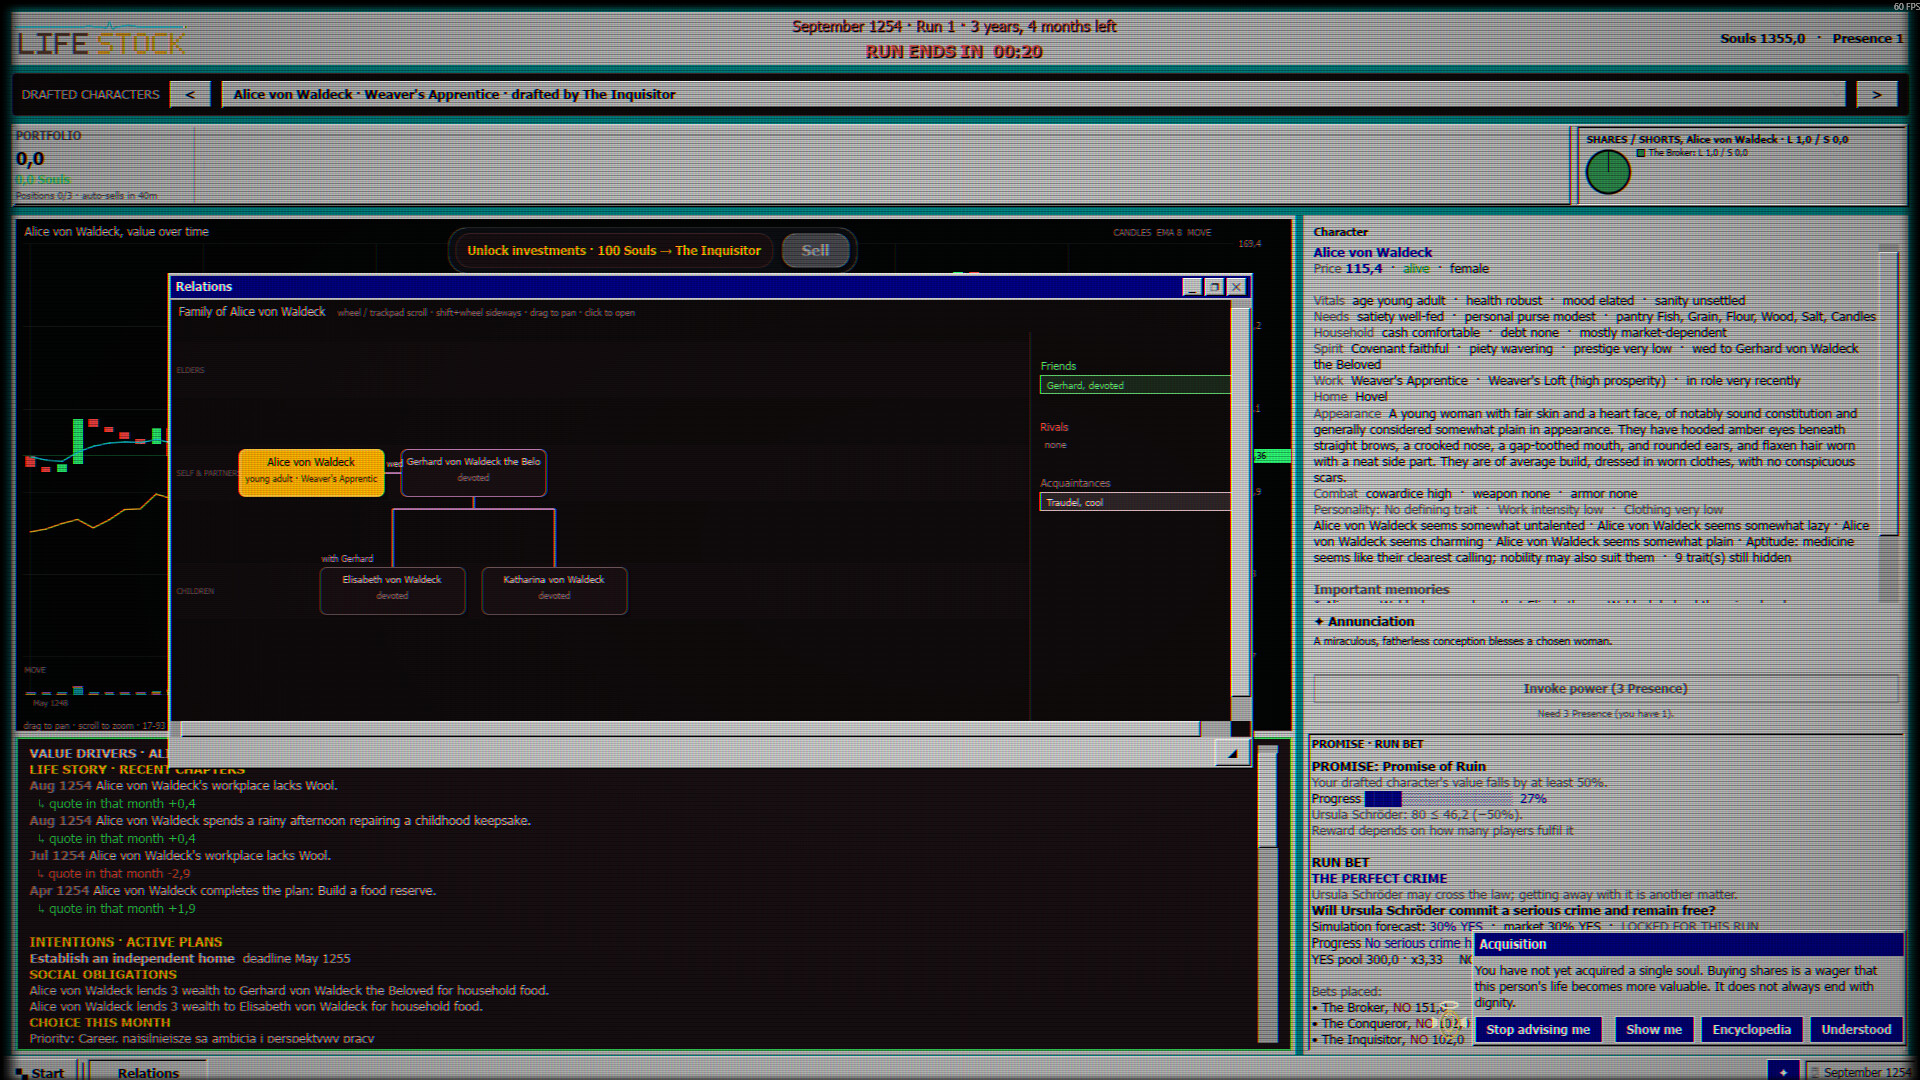Screen dimensions: 1920x1080
Task: Open Gerhard von Waldeck family node
Action: (x=473, y=472)
